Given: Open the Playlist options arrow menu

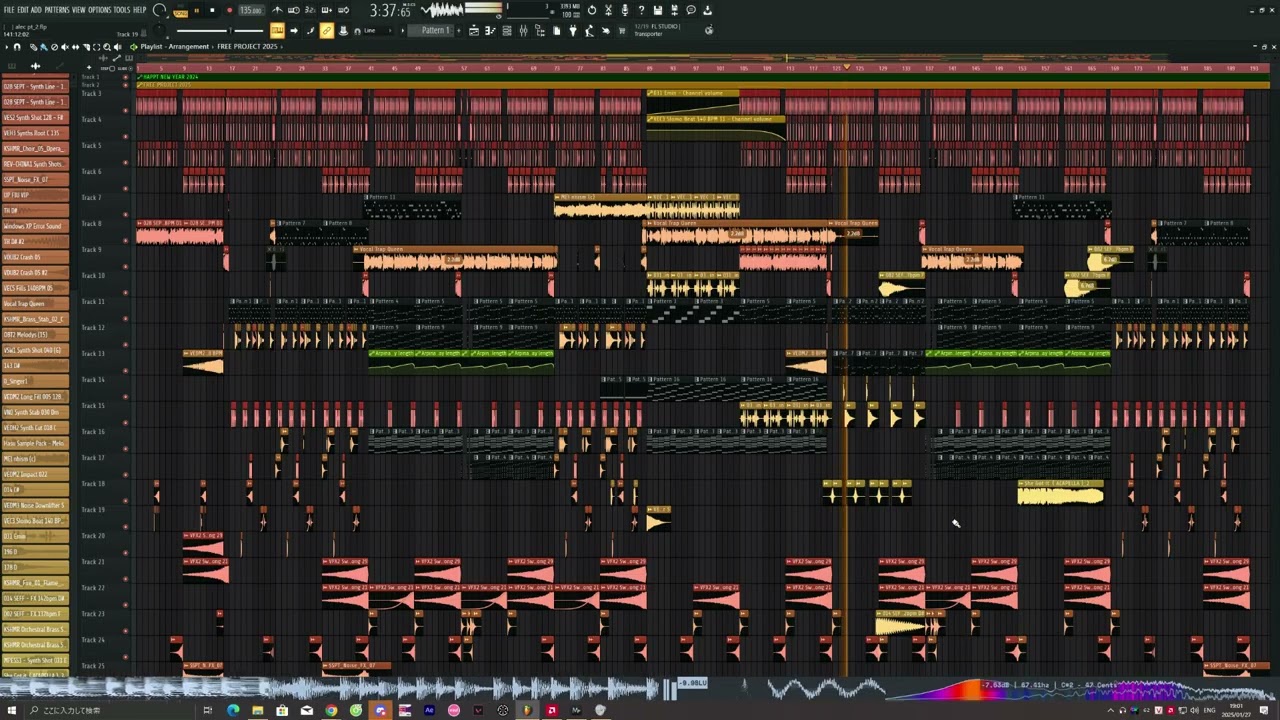Looking at the screenshot, I should click(7, 47).
